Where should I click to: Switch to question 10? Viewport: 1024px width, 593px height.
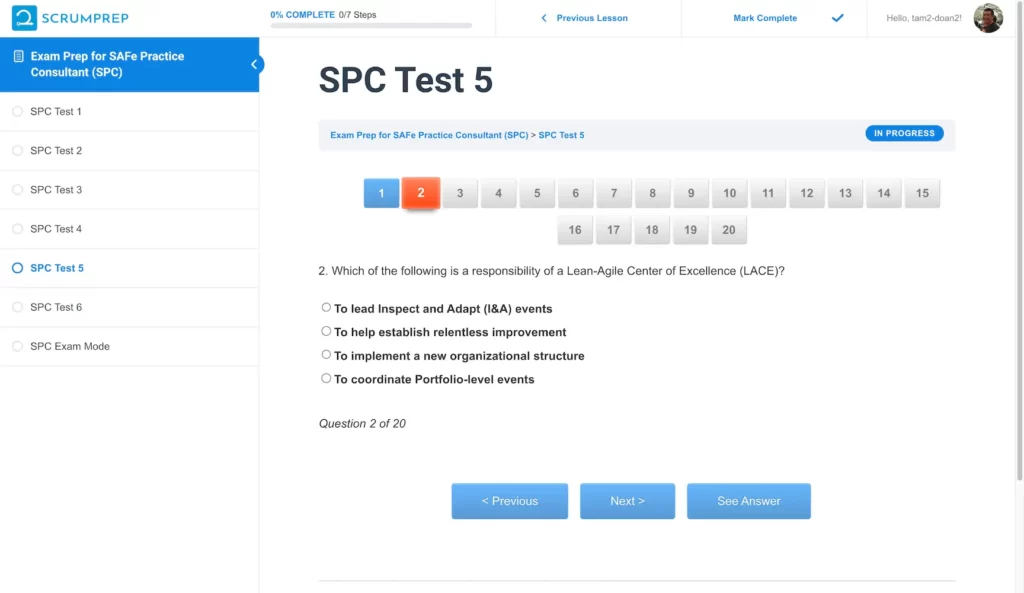[729, 193]
